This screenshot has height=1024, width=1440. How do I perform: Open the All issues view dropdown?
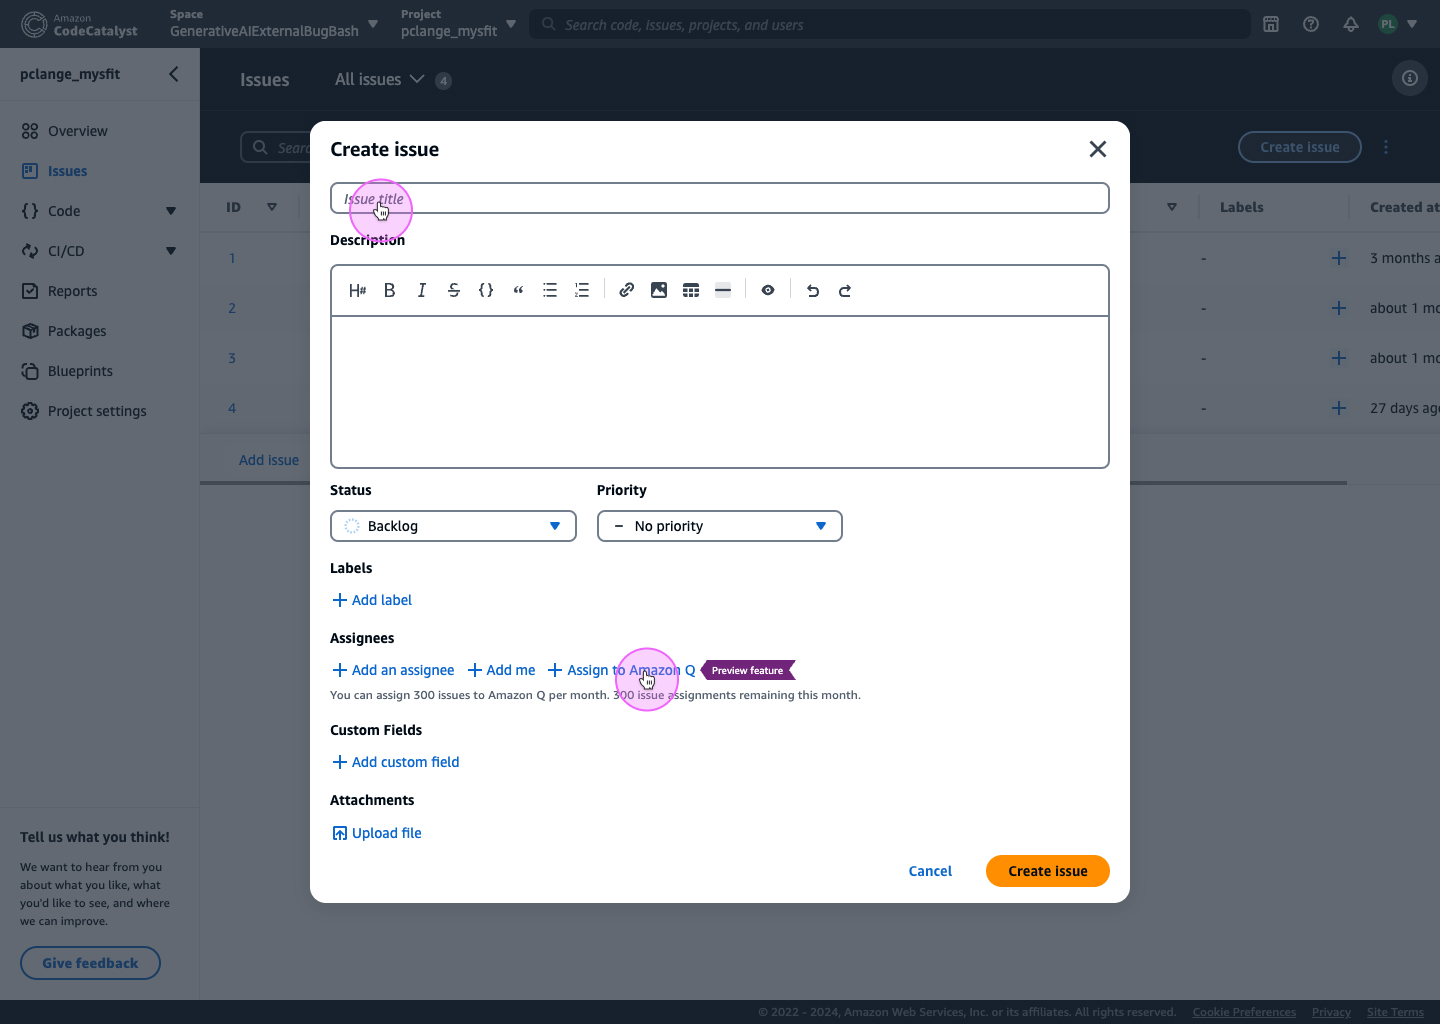coord(380,79)
